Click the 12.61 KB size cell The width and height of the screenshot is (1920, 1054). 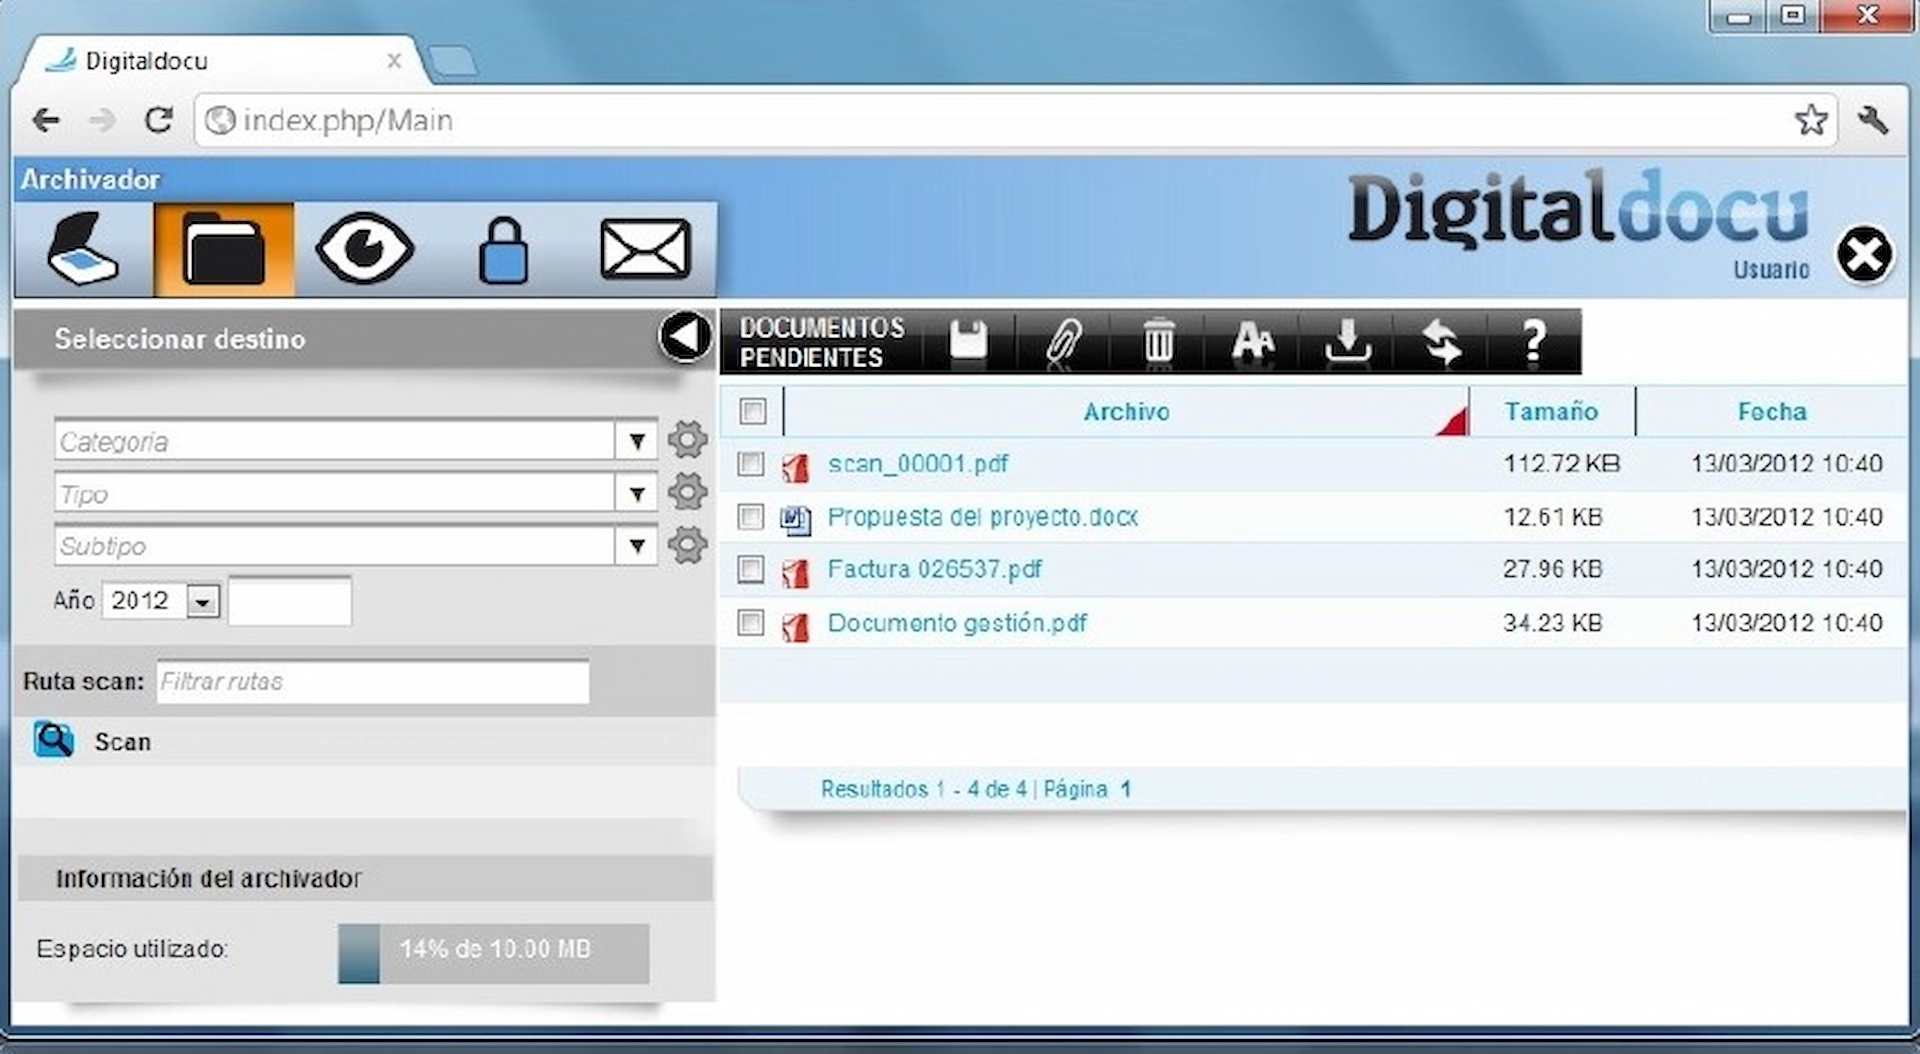pos(1552,517)
